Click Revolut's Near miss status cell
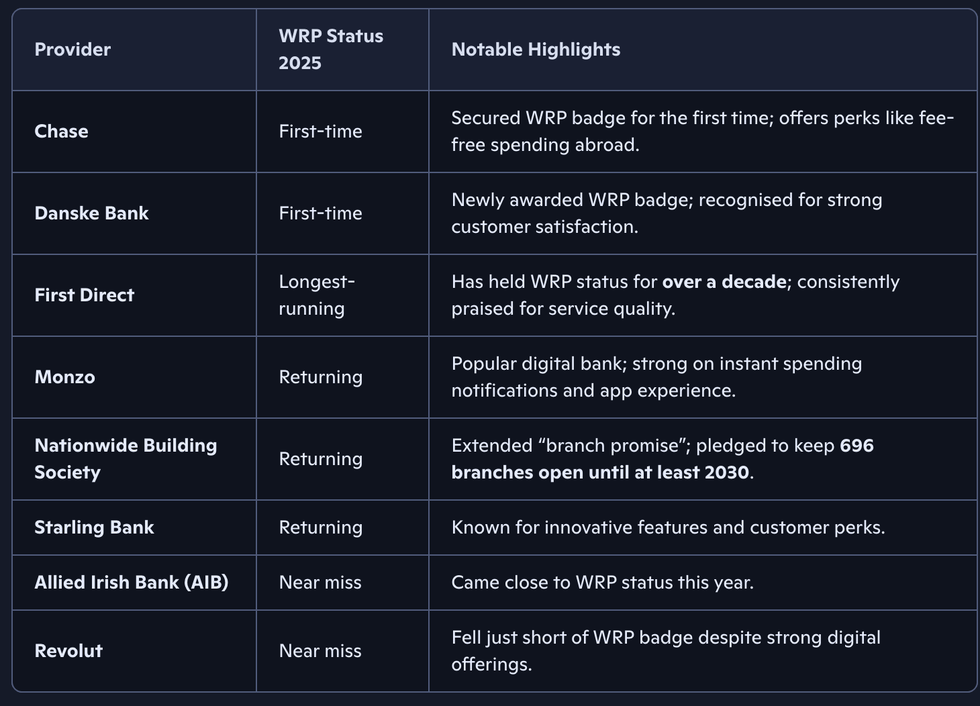The image size is (980, 706). tap(320, 651)
